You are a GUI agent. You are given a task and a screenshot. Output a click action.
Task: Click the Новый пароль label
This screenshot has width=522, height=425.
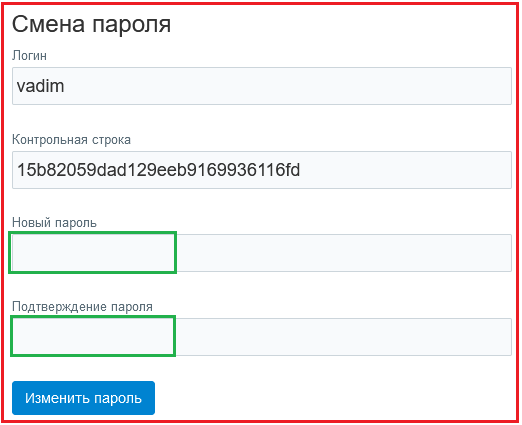point(54,222)
